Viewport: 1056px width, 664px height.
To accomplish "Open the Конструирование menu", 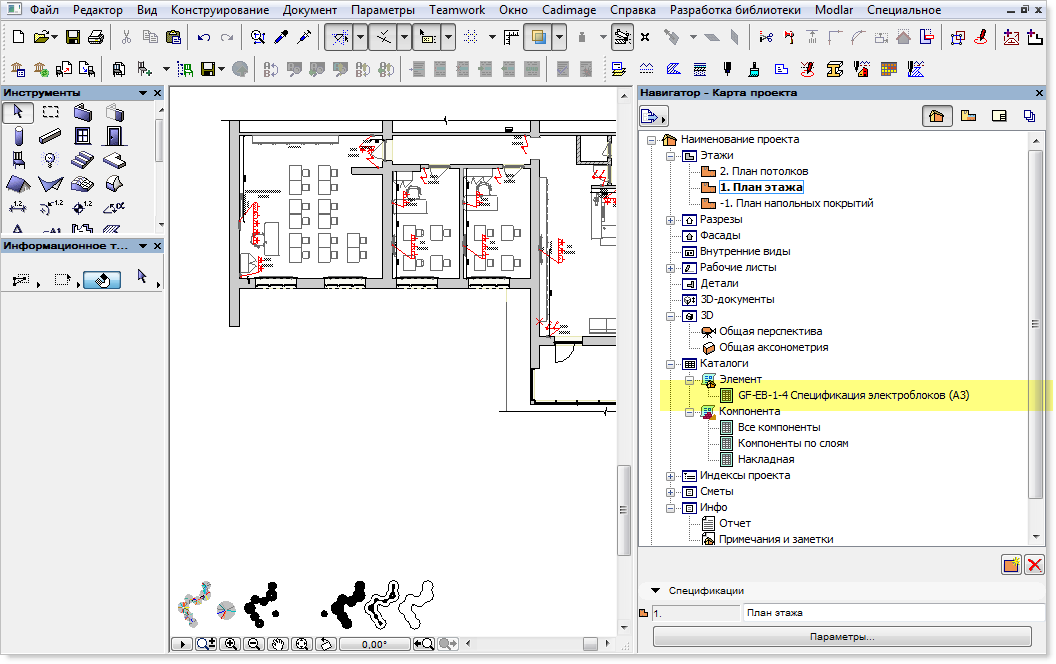I will click(220, 10).
